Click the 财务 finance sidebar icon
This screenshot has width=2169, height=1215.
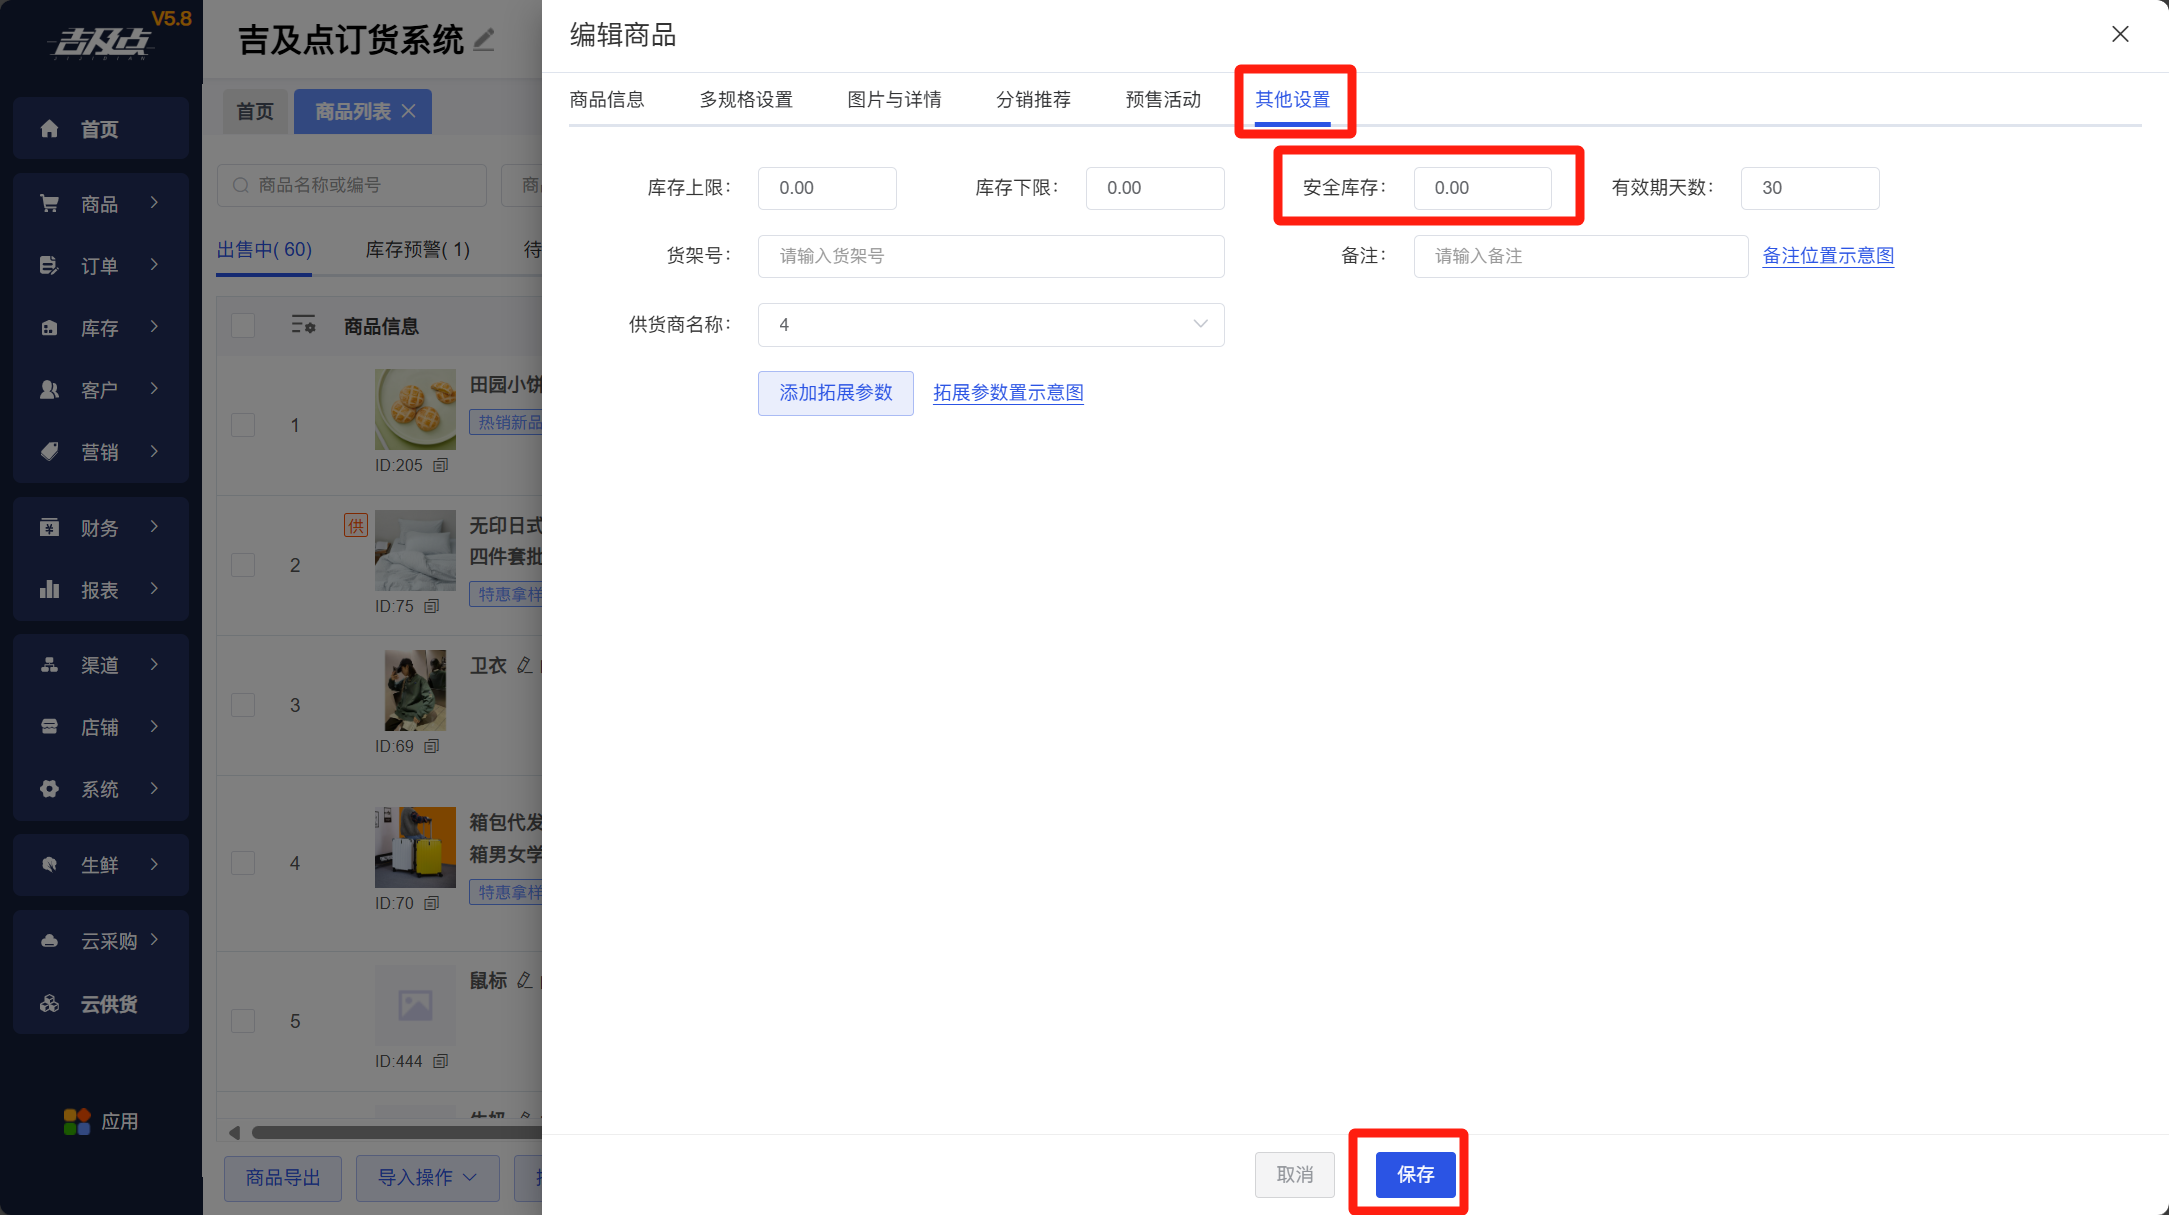49,528
